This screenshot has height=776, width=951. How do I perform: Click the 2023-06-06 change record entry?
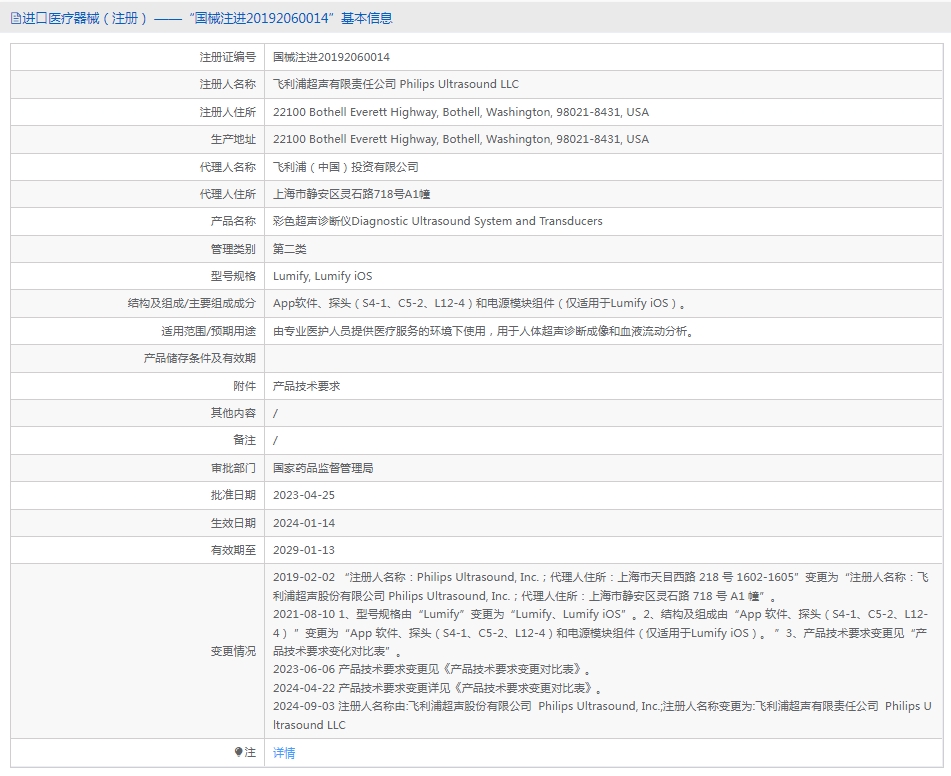pyautogui.click(x=432, y=669)
